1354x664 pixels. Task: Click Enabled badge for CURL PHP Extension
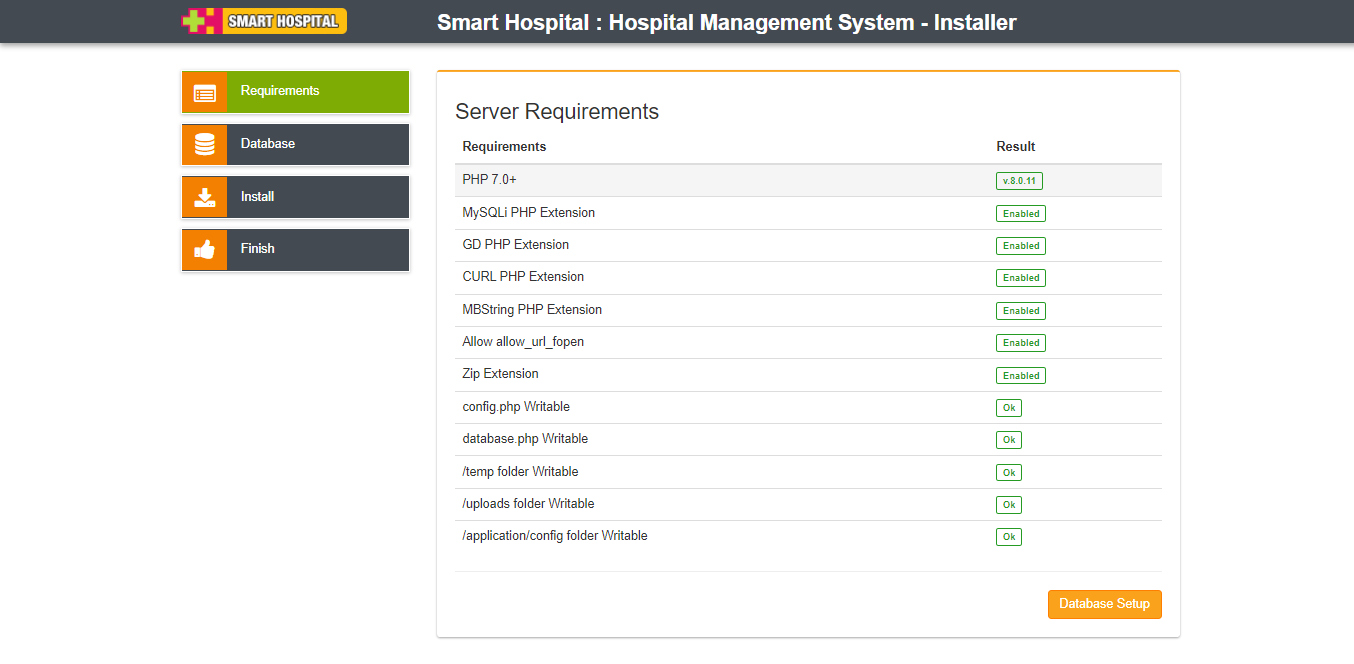pyautogui.click(x=1021, y=278)
